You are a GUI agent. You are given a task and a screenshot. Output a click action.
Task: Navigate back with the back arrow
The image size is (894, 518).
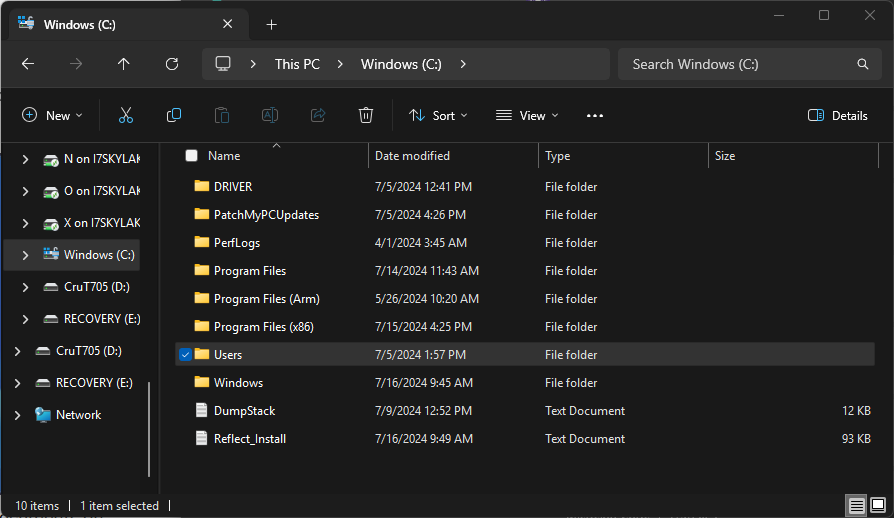(28, 64)
